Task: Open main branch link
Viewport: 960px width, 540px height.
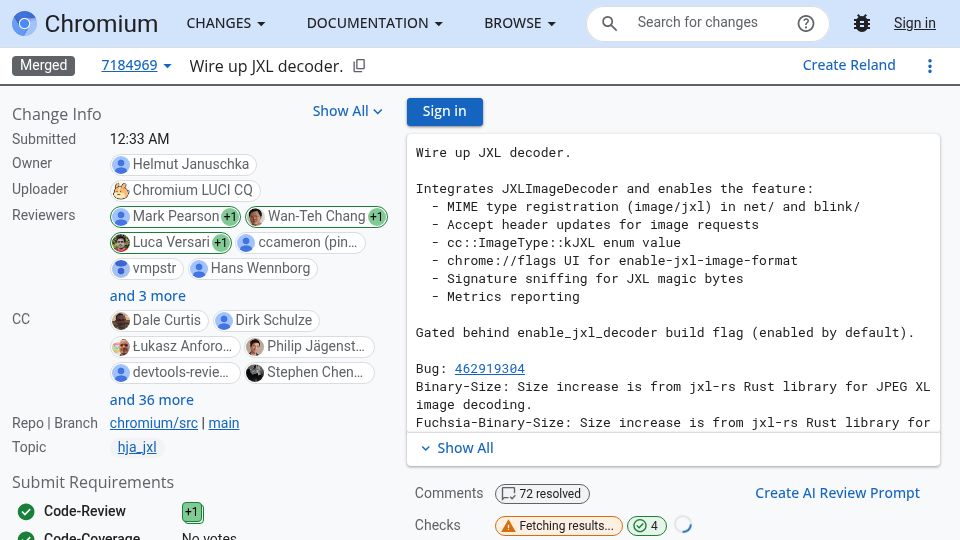Action: point(223,423)
